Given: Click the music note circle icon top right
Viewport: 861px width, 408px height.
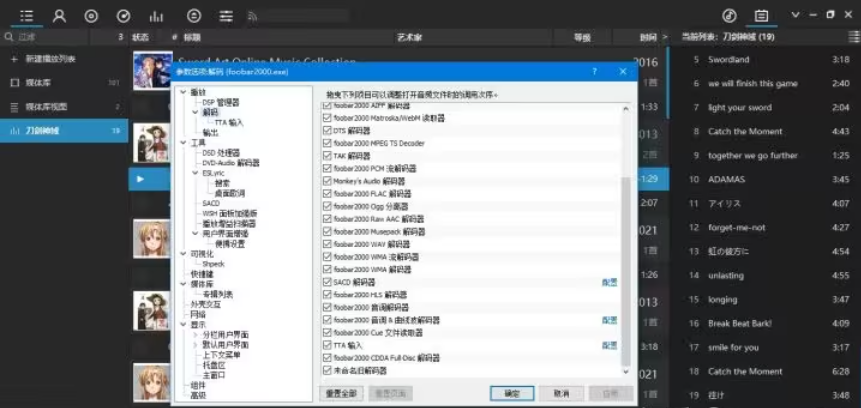Looking at the screenshot, I should tap(729, 15).
